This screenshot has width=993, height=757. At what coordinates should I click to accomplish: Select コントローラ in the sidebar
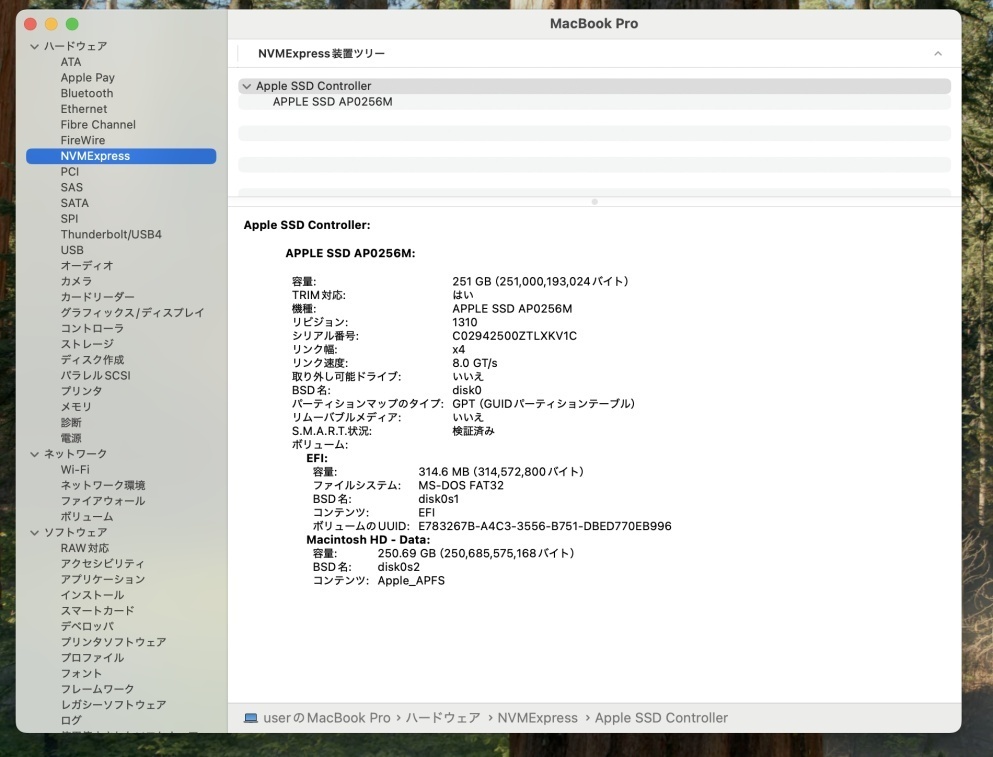(x=92, y=329)
